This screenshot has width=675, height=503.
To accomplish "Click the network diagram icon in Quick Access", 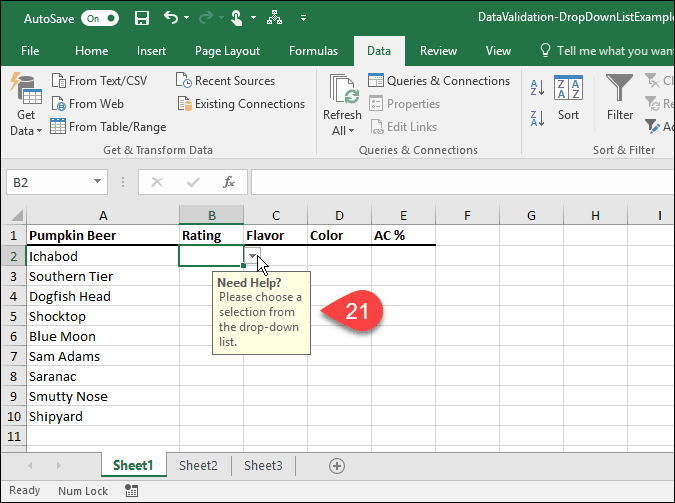I will [x=274, y=18].
